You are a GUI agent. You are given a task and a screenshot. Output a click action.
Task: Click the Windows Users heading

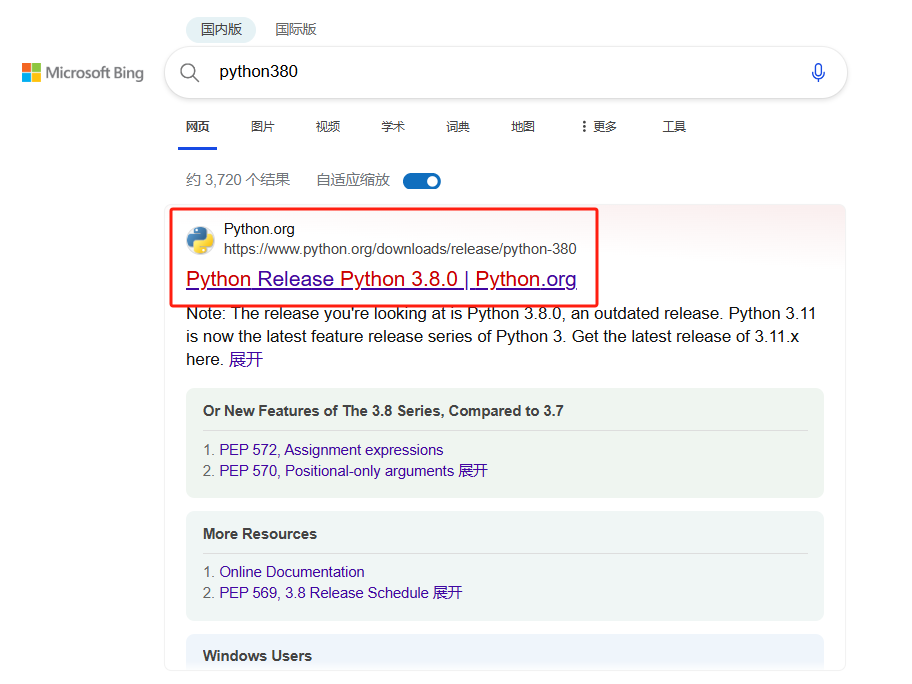click(257, 656)
